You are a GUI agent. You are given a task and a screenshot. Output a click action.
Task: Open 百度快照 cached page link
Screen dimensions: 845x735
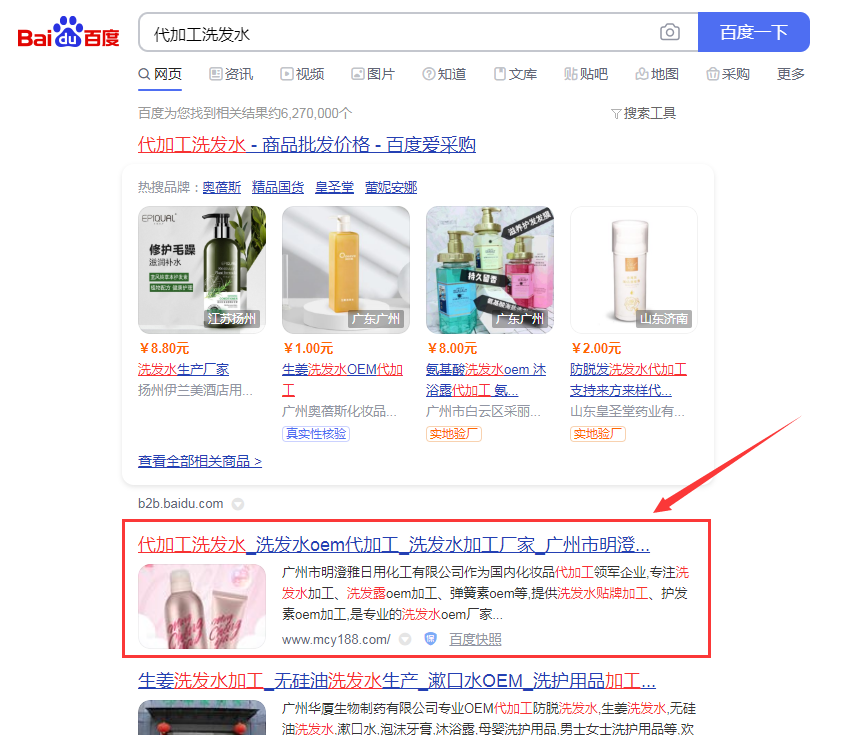coord(475,640)
